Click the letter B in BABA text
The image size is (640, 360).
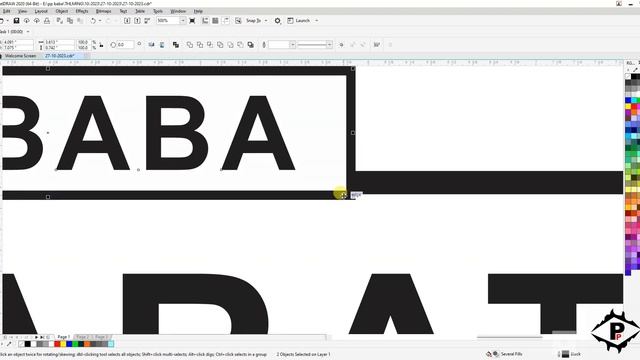click(176, 133)
